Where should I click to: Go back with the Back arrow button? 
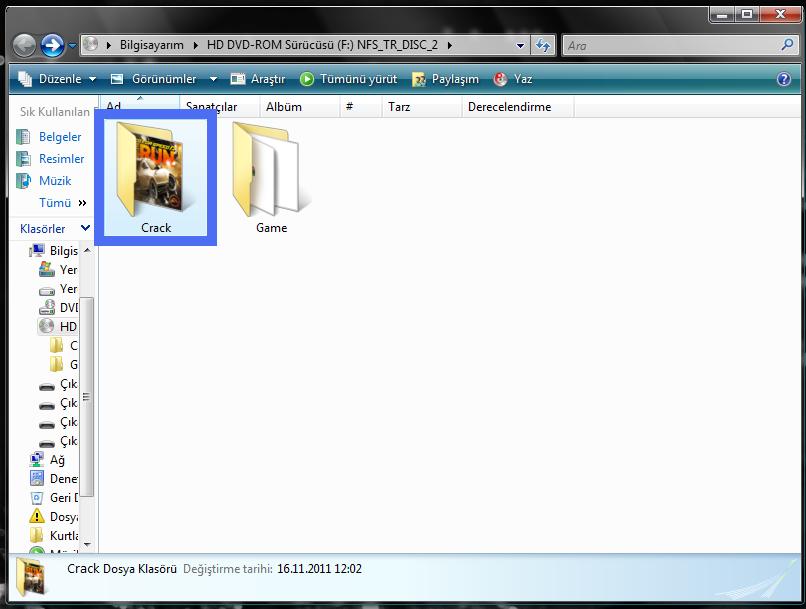[24, 46]
